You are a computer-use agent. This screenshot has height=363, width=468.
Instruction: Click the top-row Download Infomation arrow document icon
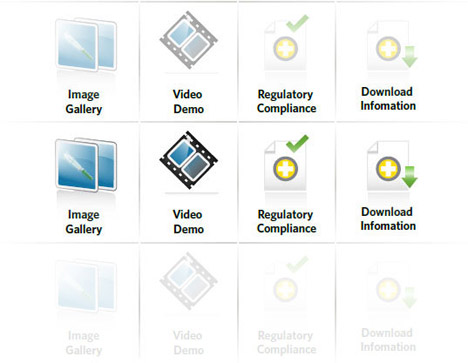(392, 45)
